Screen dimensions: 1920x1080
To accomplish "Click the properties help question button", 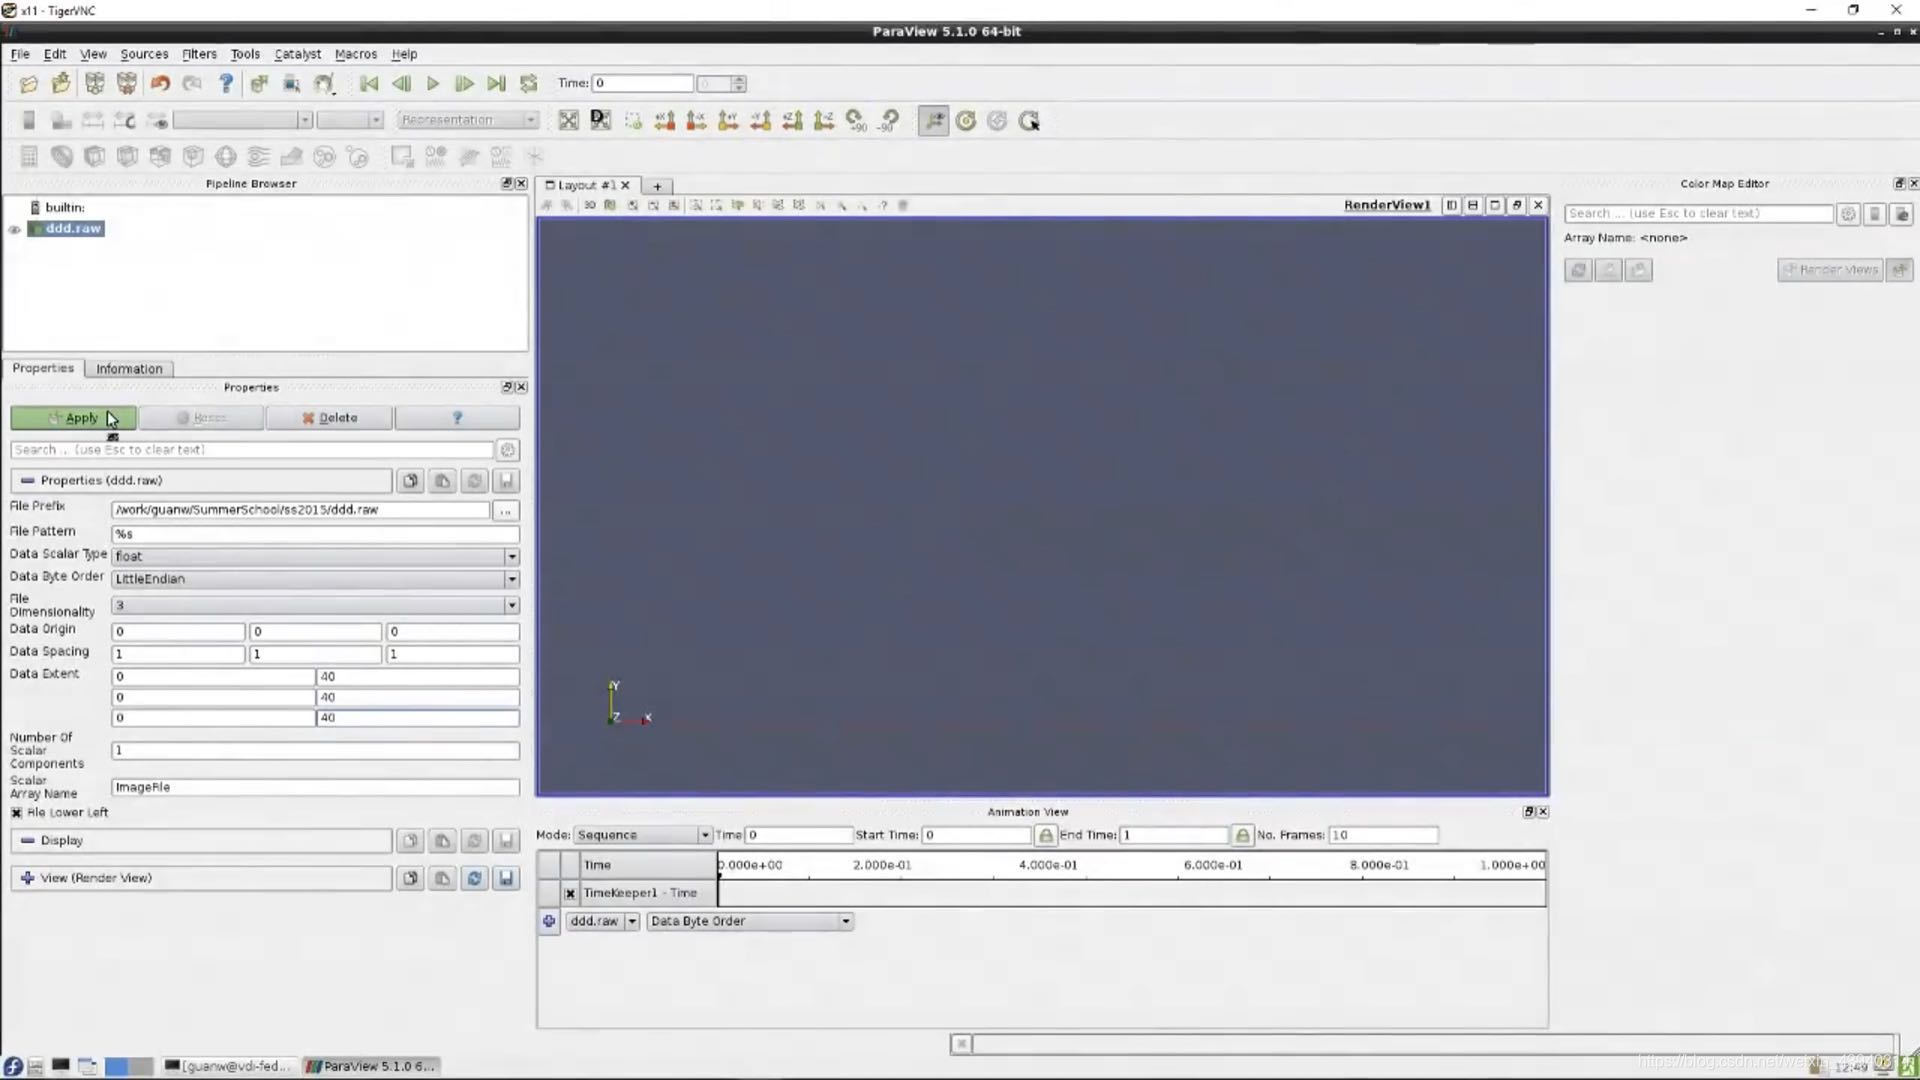I will 458,418.
